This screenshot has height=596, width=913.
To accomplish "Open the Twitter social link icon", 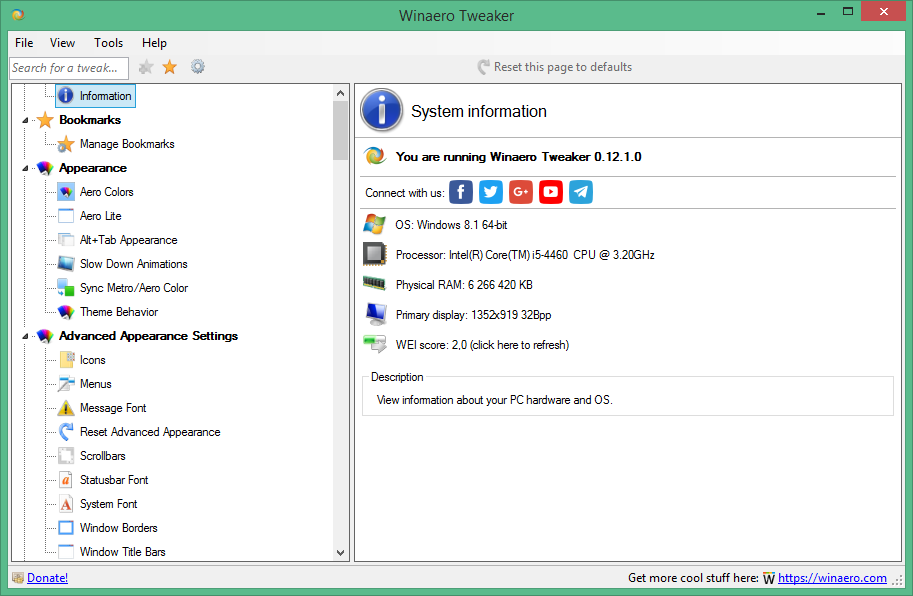I will pos(491,192).
